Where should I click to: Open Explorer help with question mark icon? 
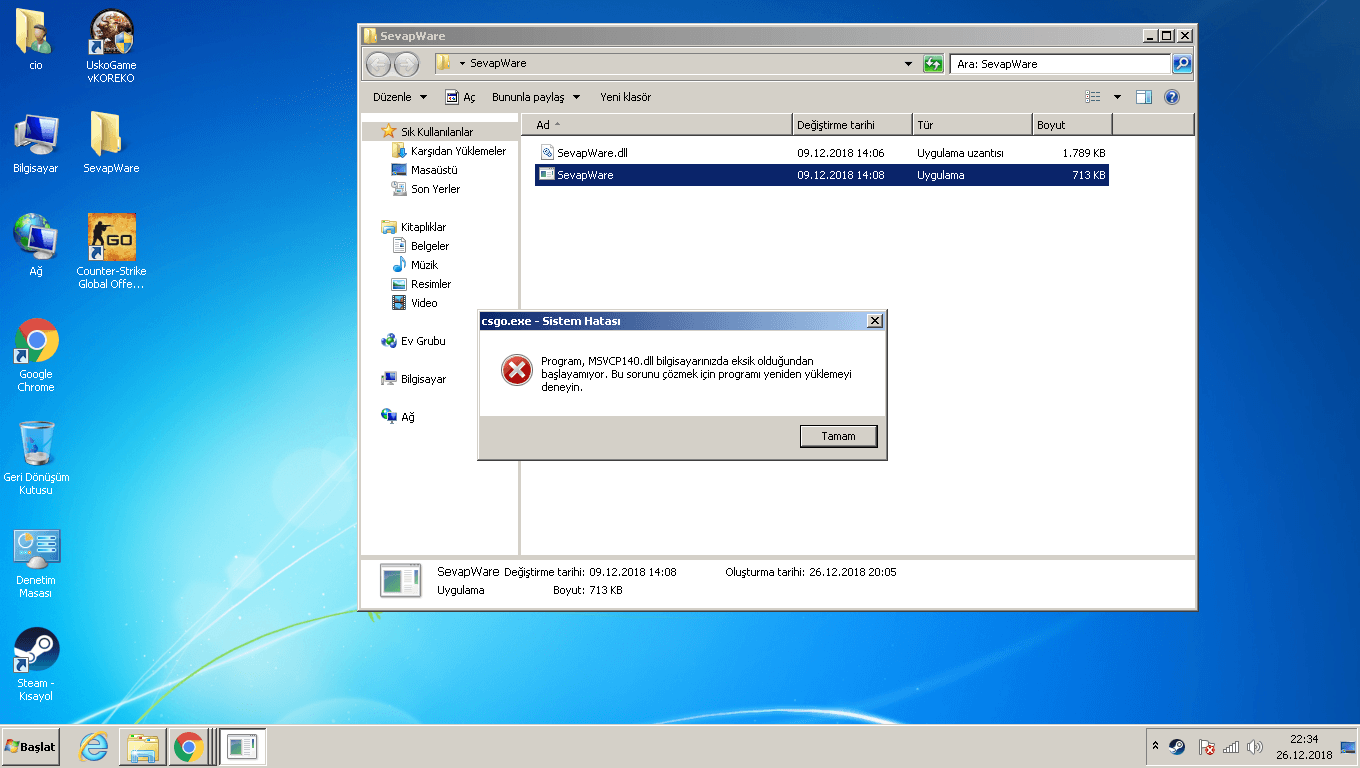tap(1172, 97)
